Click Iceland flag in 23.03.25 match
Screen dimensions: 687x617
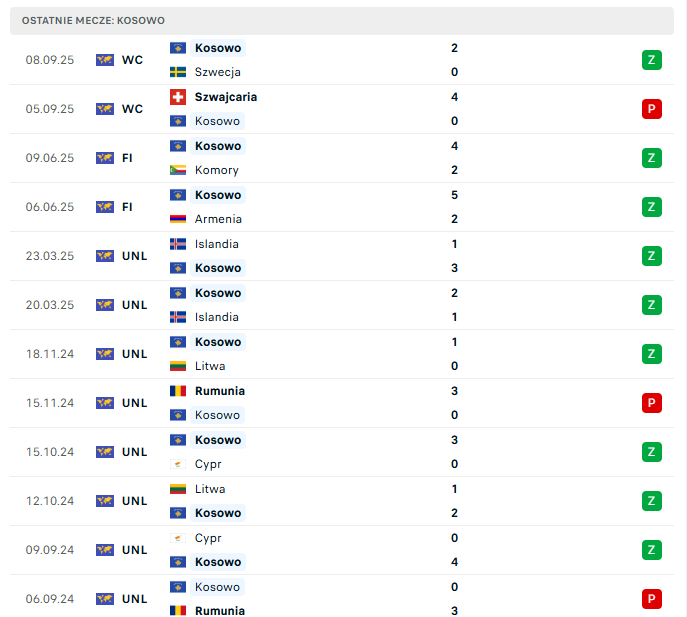point(178,244)
